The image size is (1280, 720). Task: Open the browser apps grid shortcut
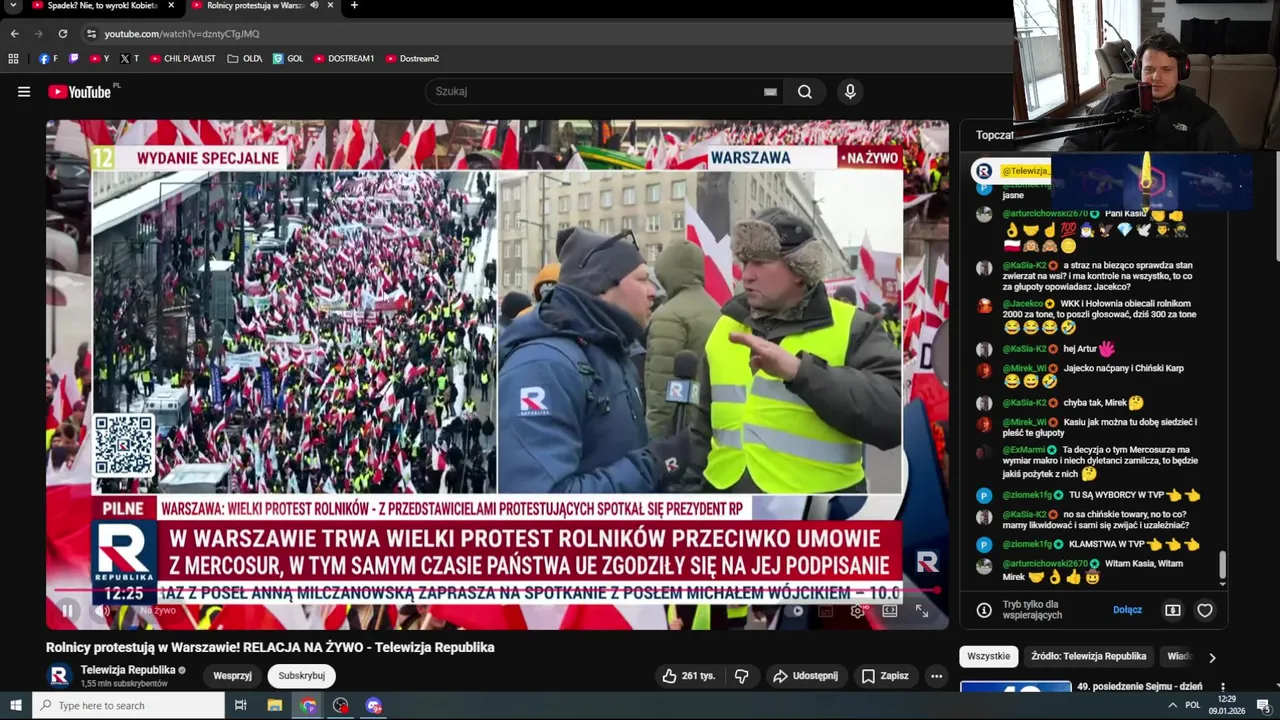[x=13, y=59]
